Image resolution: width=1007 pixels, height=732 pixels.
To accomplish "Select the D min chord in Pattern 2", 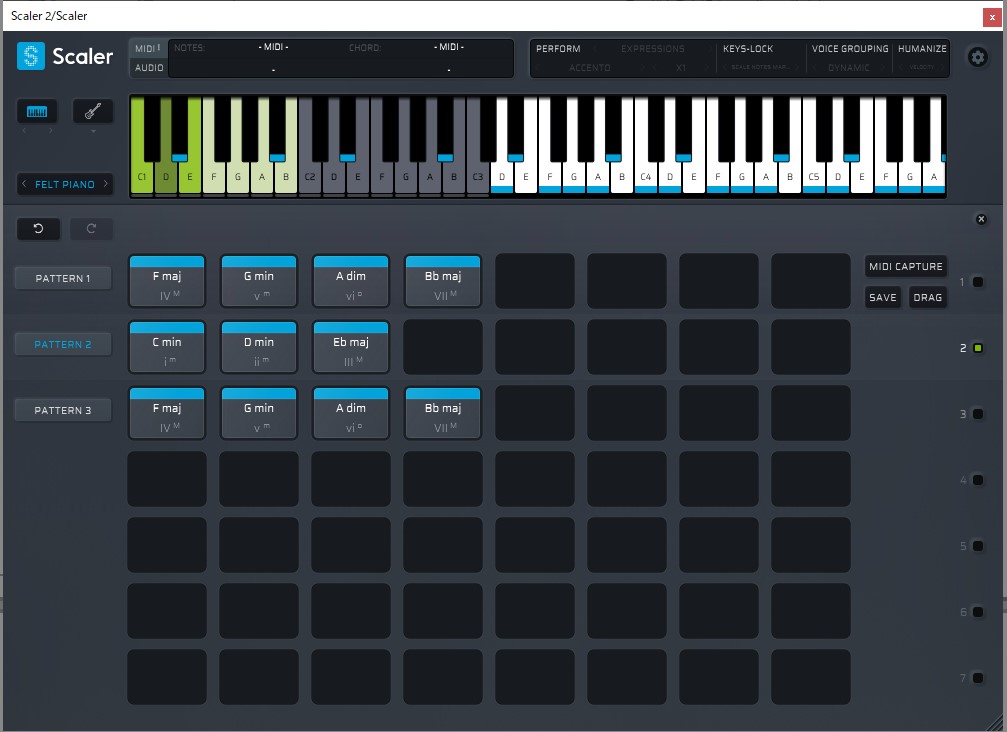I will (259, 347).
